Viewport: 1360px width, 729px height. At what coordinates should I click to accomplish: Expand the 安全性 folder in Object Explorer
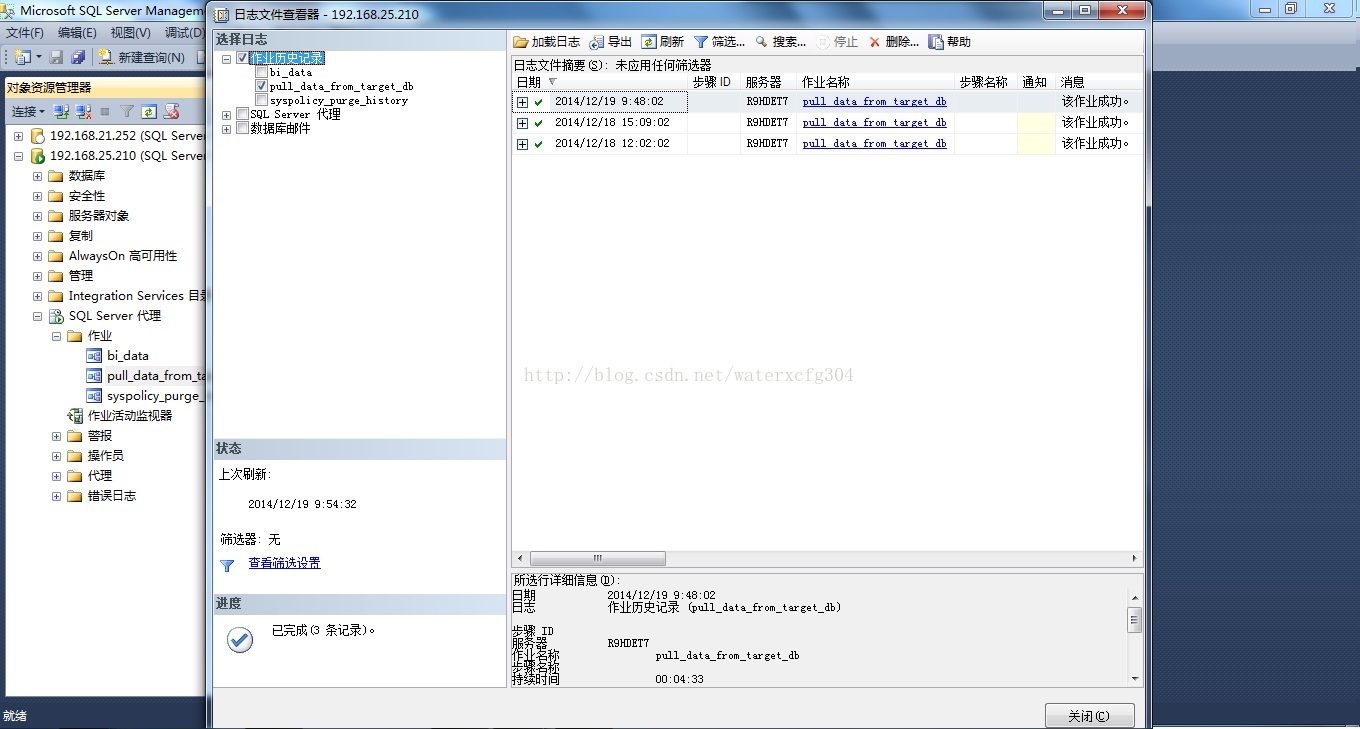[38, 196]
